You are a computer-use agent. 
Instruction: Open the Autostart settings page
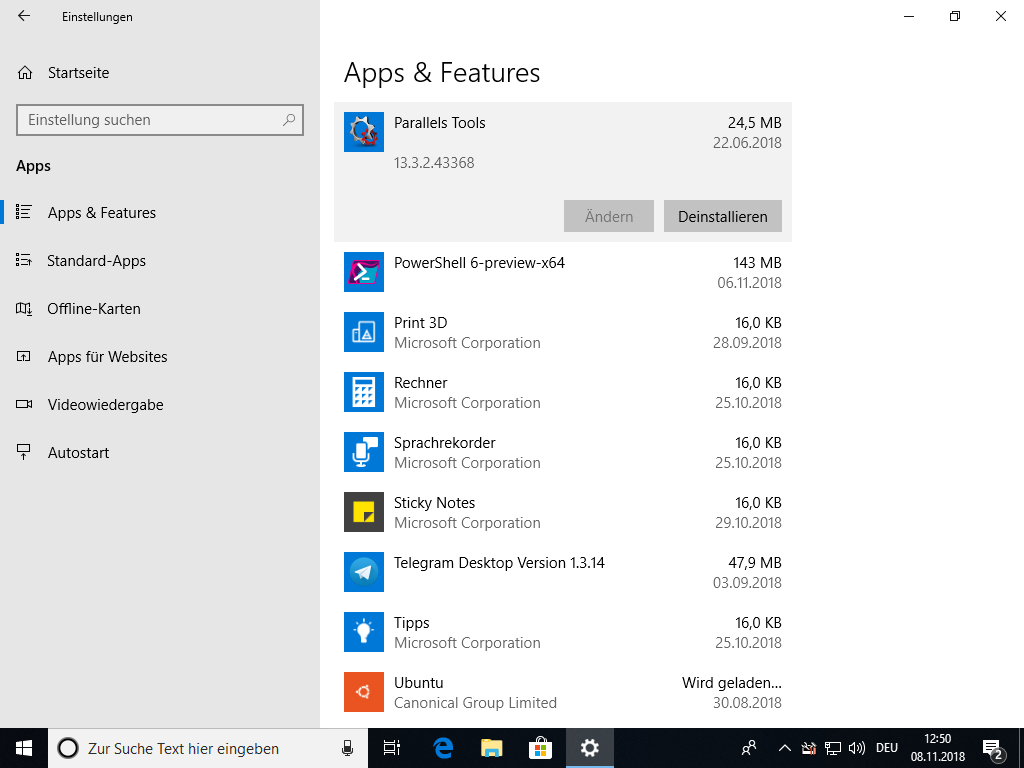tap(78, 453)
